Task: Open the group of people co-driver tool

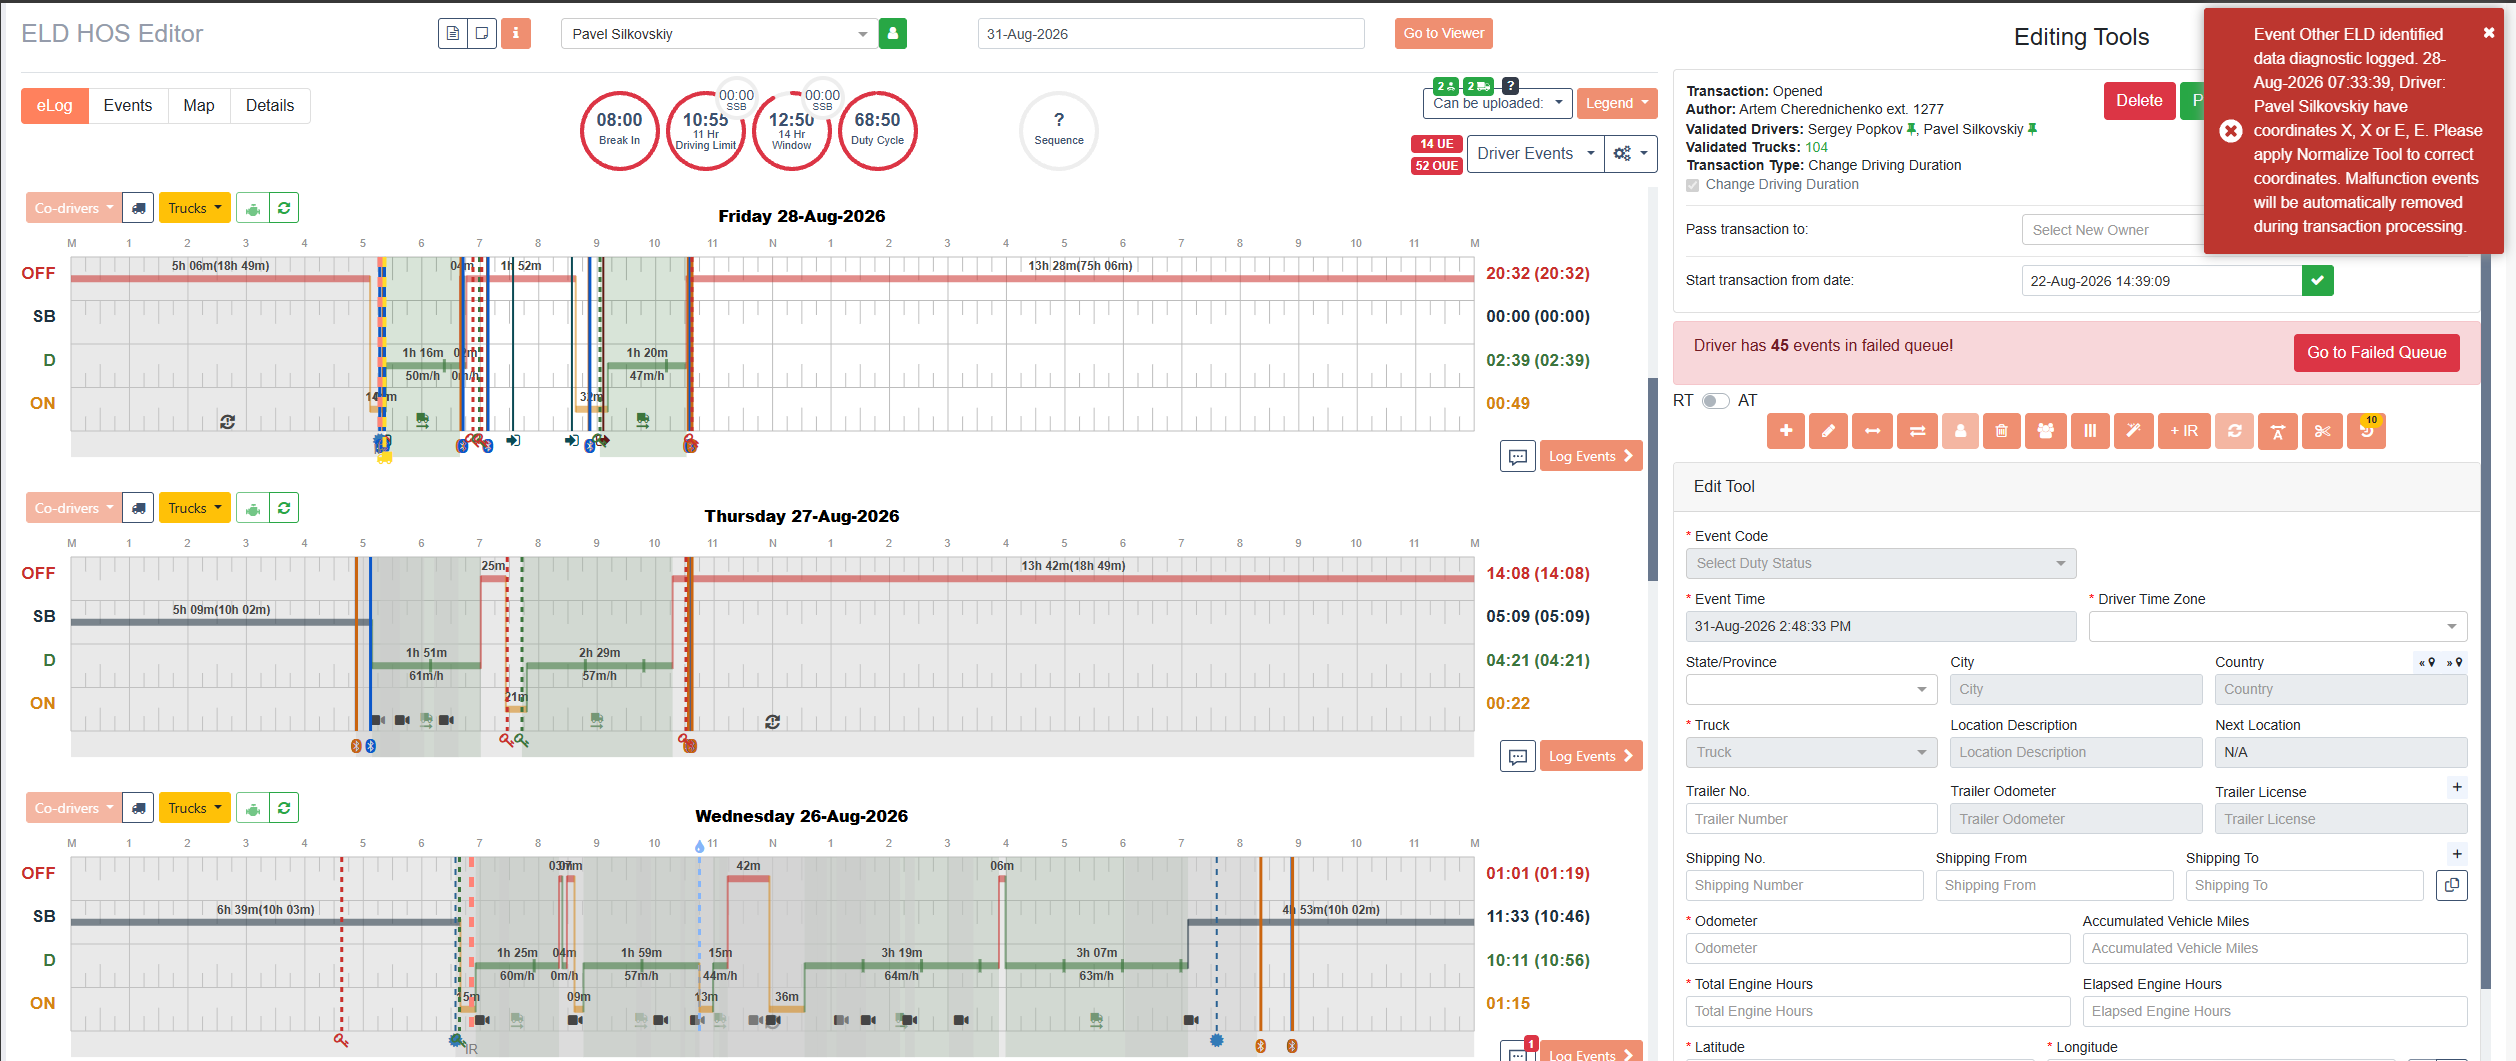Action: [2046, 431]
